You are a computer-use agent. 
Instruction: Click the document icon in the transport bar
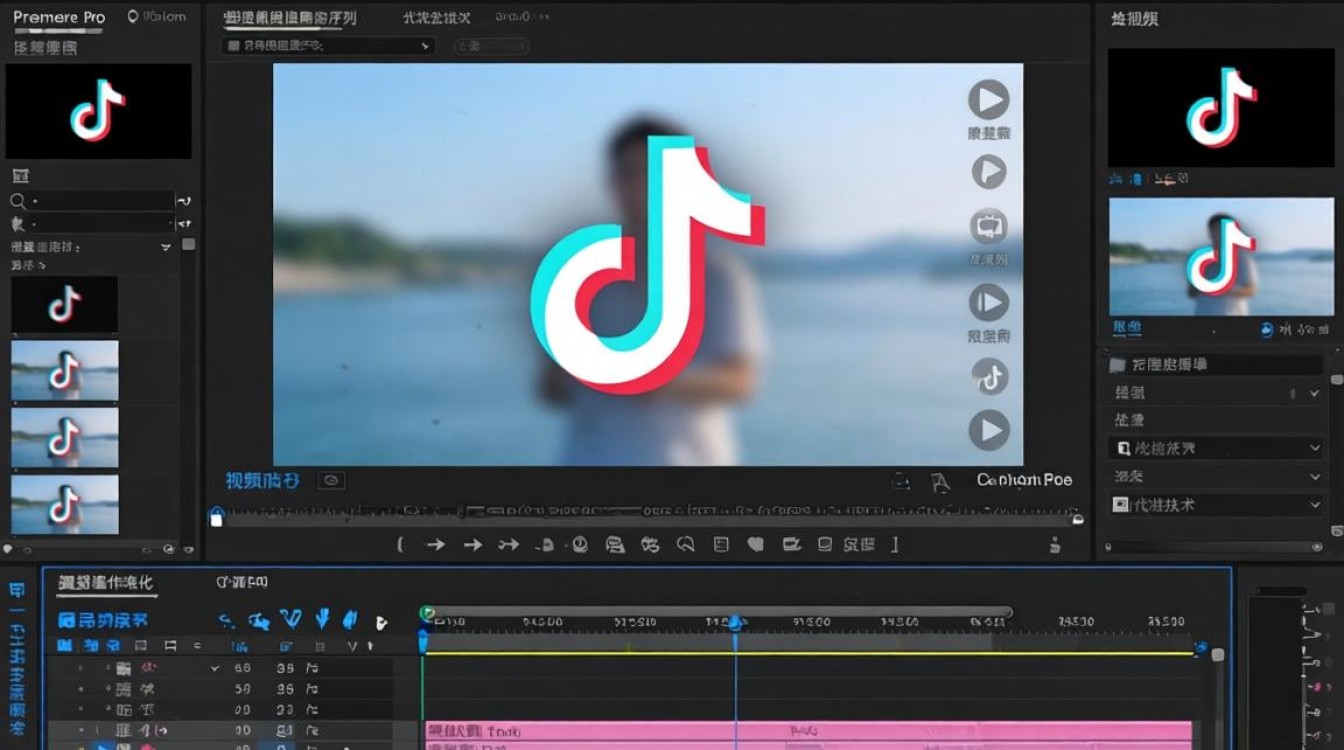click(x=721, y=544)
